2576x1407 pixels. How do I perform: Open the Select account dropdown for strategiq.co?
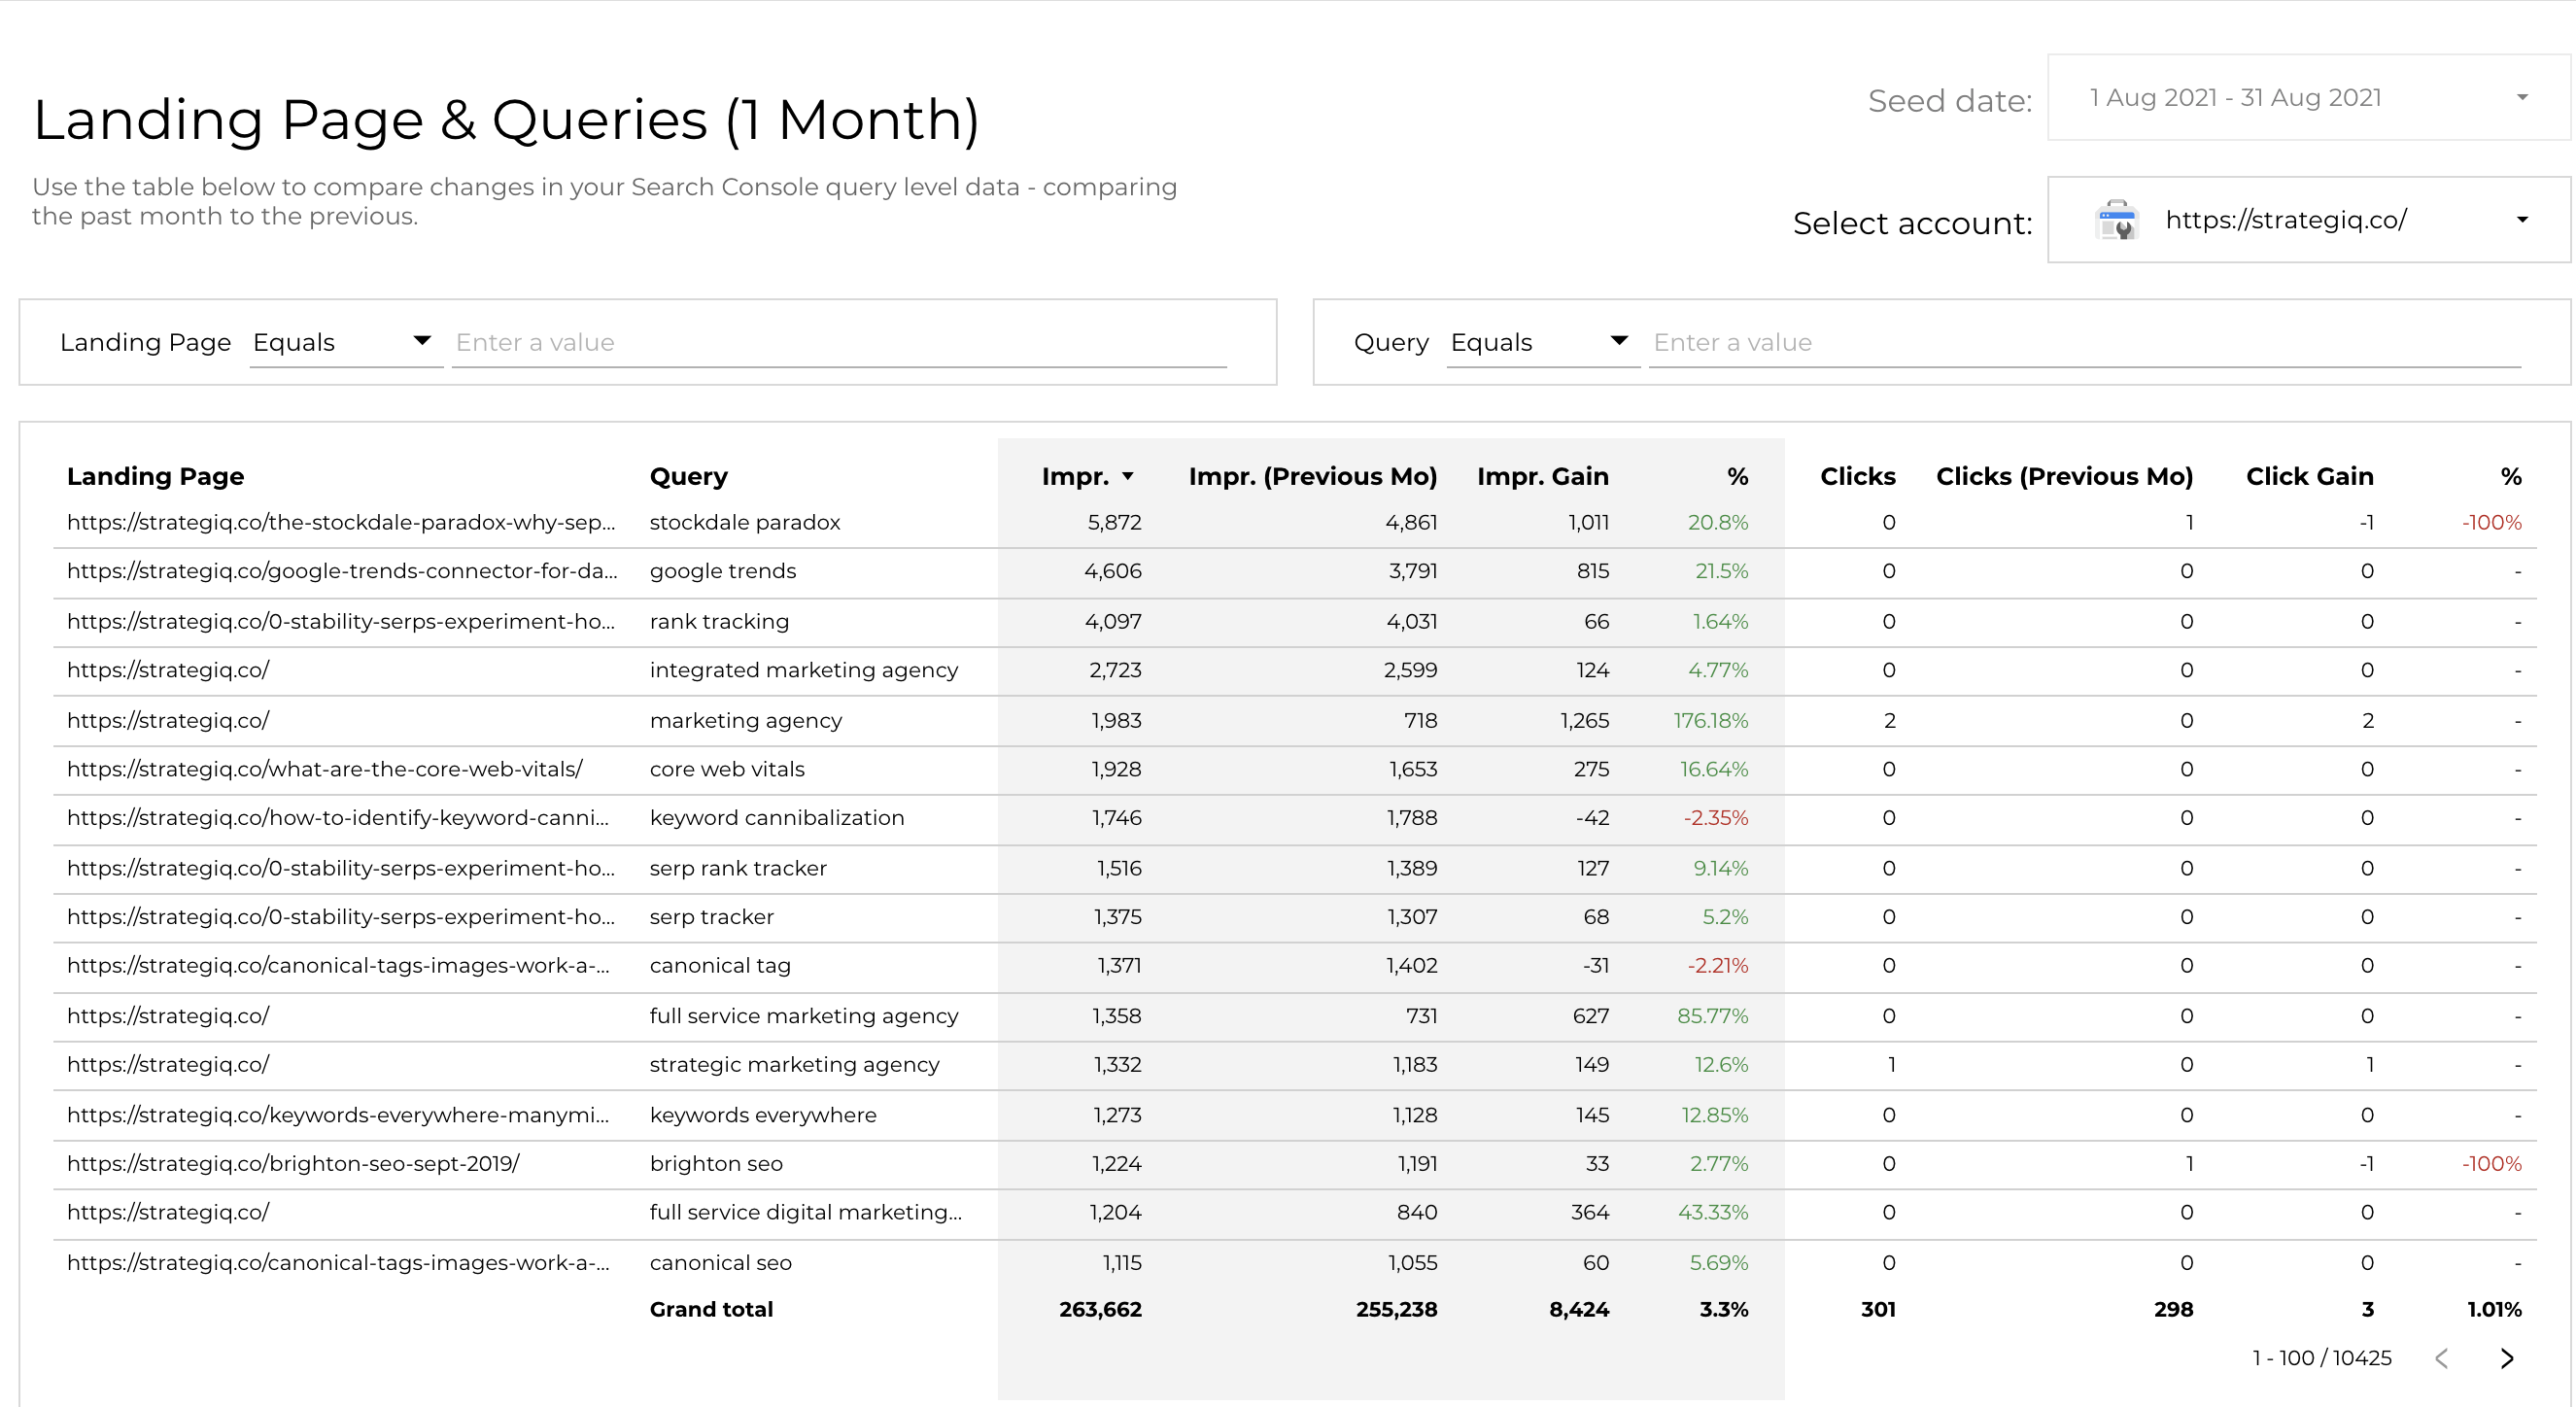tap(2308, 220)
